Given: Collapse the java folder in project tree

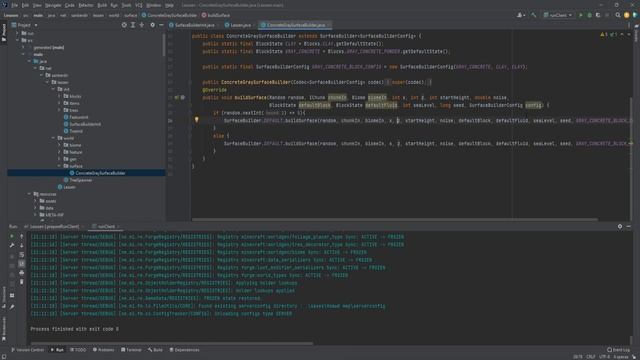Looking at the screenshot, I should pyautogui.click(x=29, y=61).
